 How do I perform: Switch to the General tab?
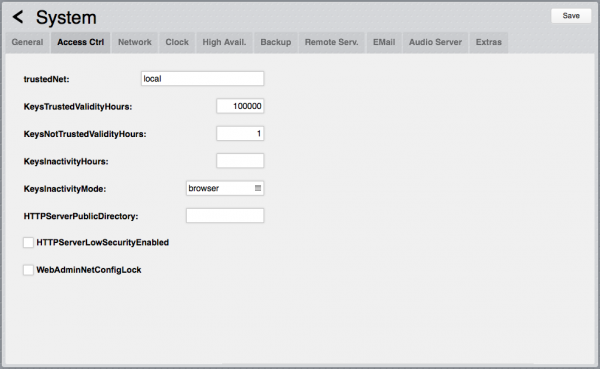tap(27, 42)
